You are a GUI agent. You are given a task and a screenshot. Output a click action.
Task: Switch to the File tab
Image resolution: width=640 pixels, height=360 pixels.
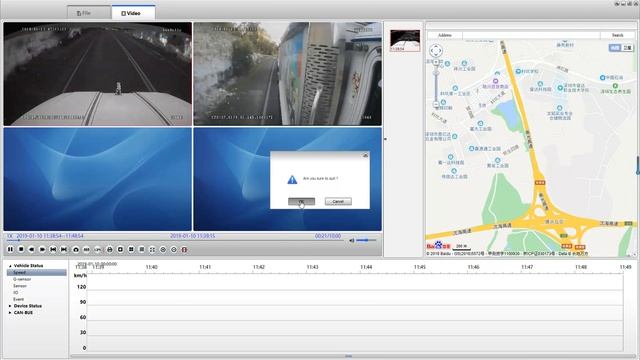click(x=89, y=13)
